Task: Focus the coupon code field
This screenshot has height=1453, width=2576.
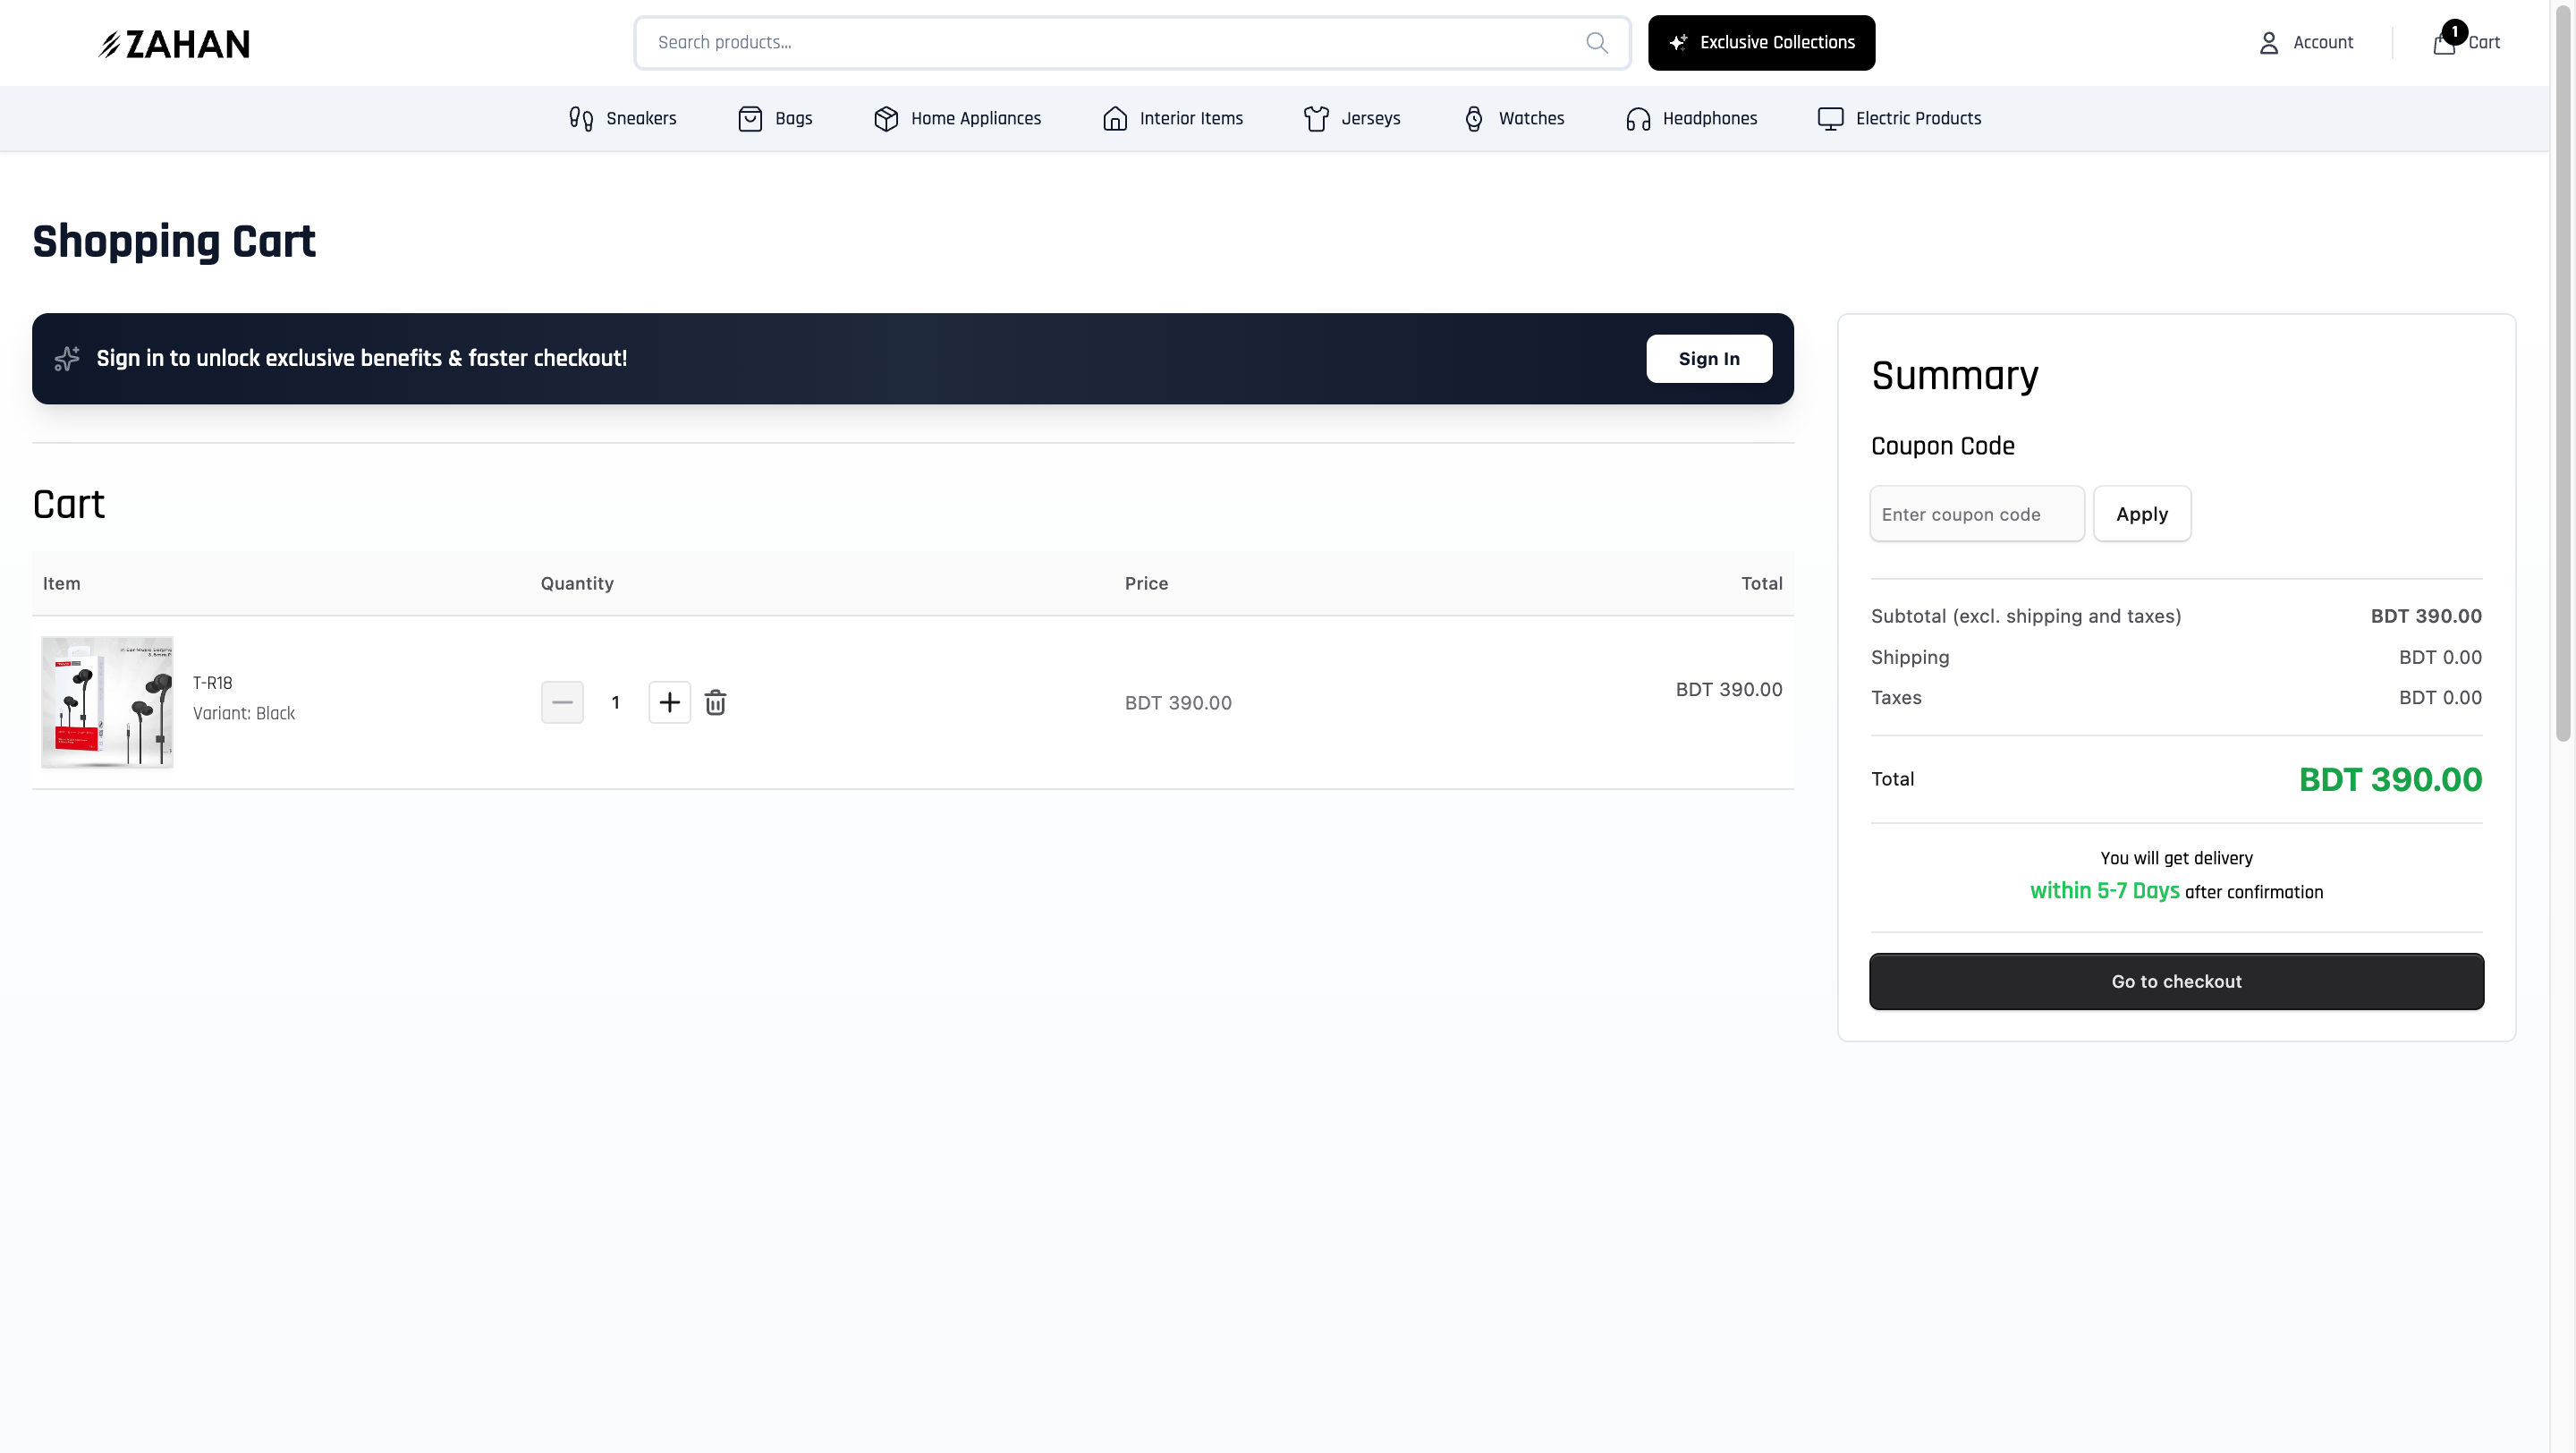Action: pyautogui.click(x=1976, y=514)
